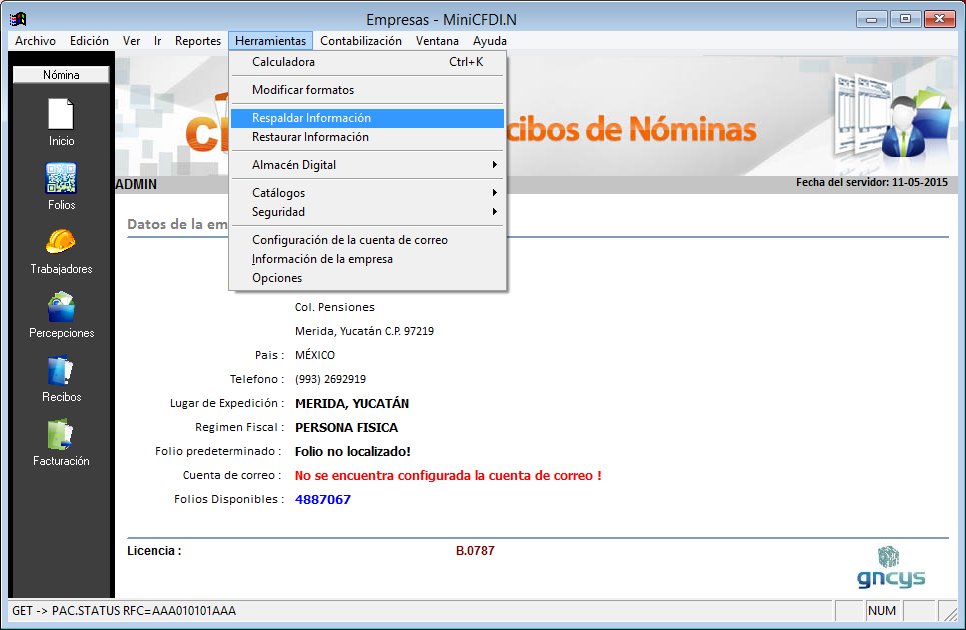Click the blue Folios Disponibles value 4887067

pyautogui.click(x=323, y=499)
